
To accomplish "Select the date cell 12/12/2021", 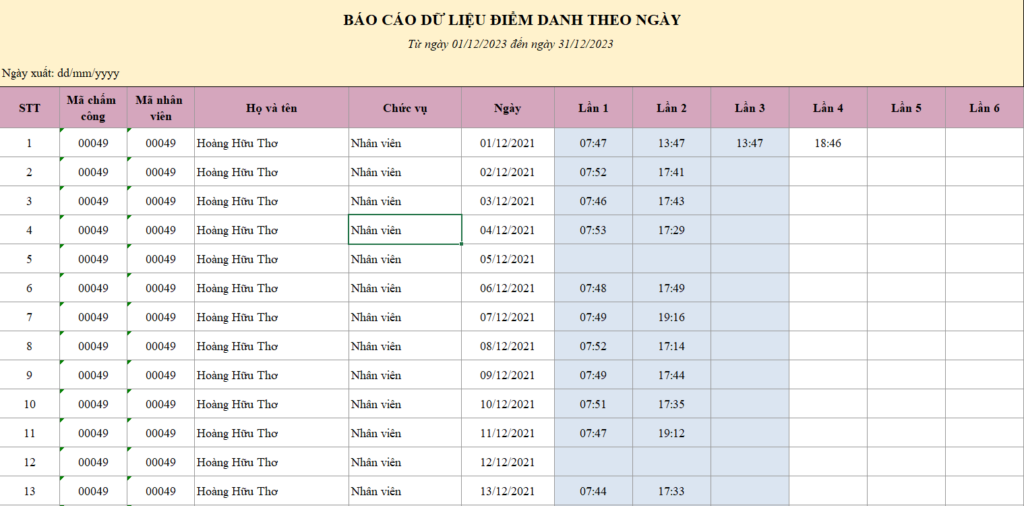I will tap(507, 462).
